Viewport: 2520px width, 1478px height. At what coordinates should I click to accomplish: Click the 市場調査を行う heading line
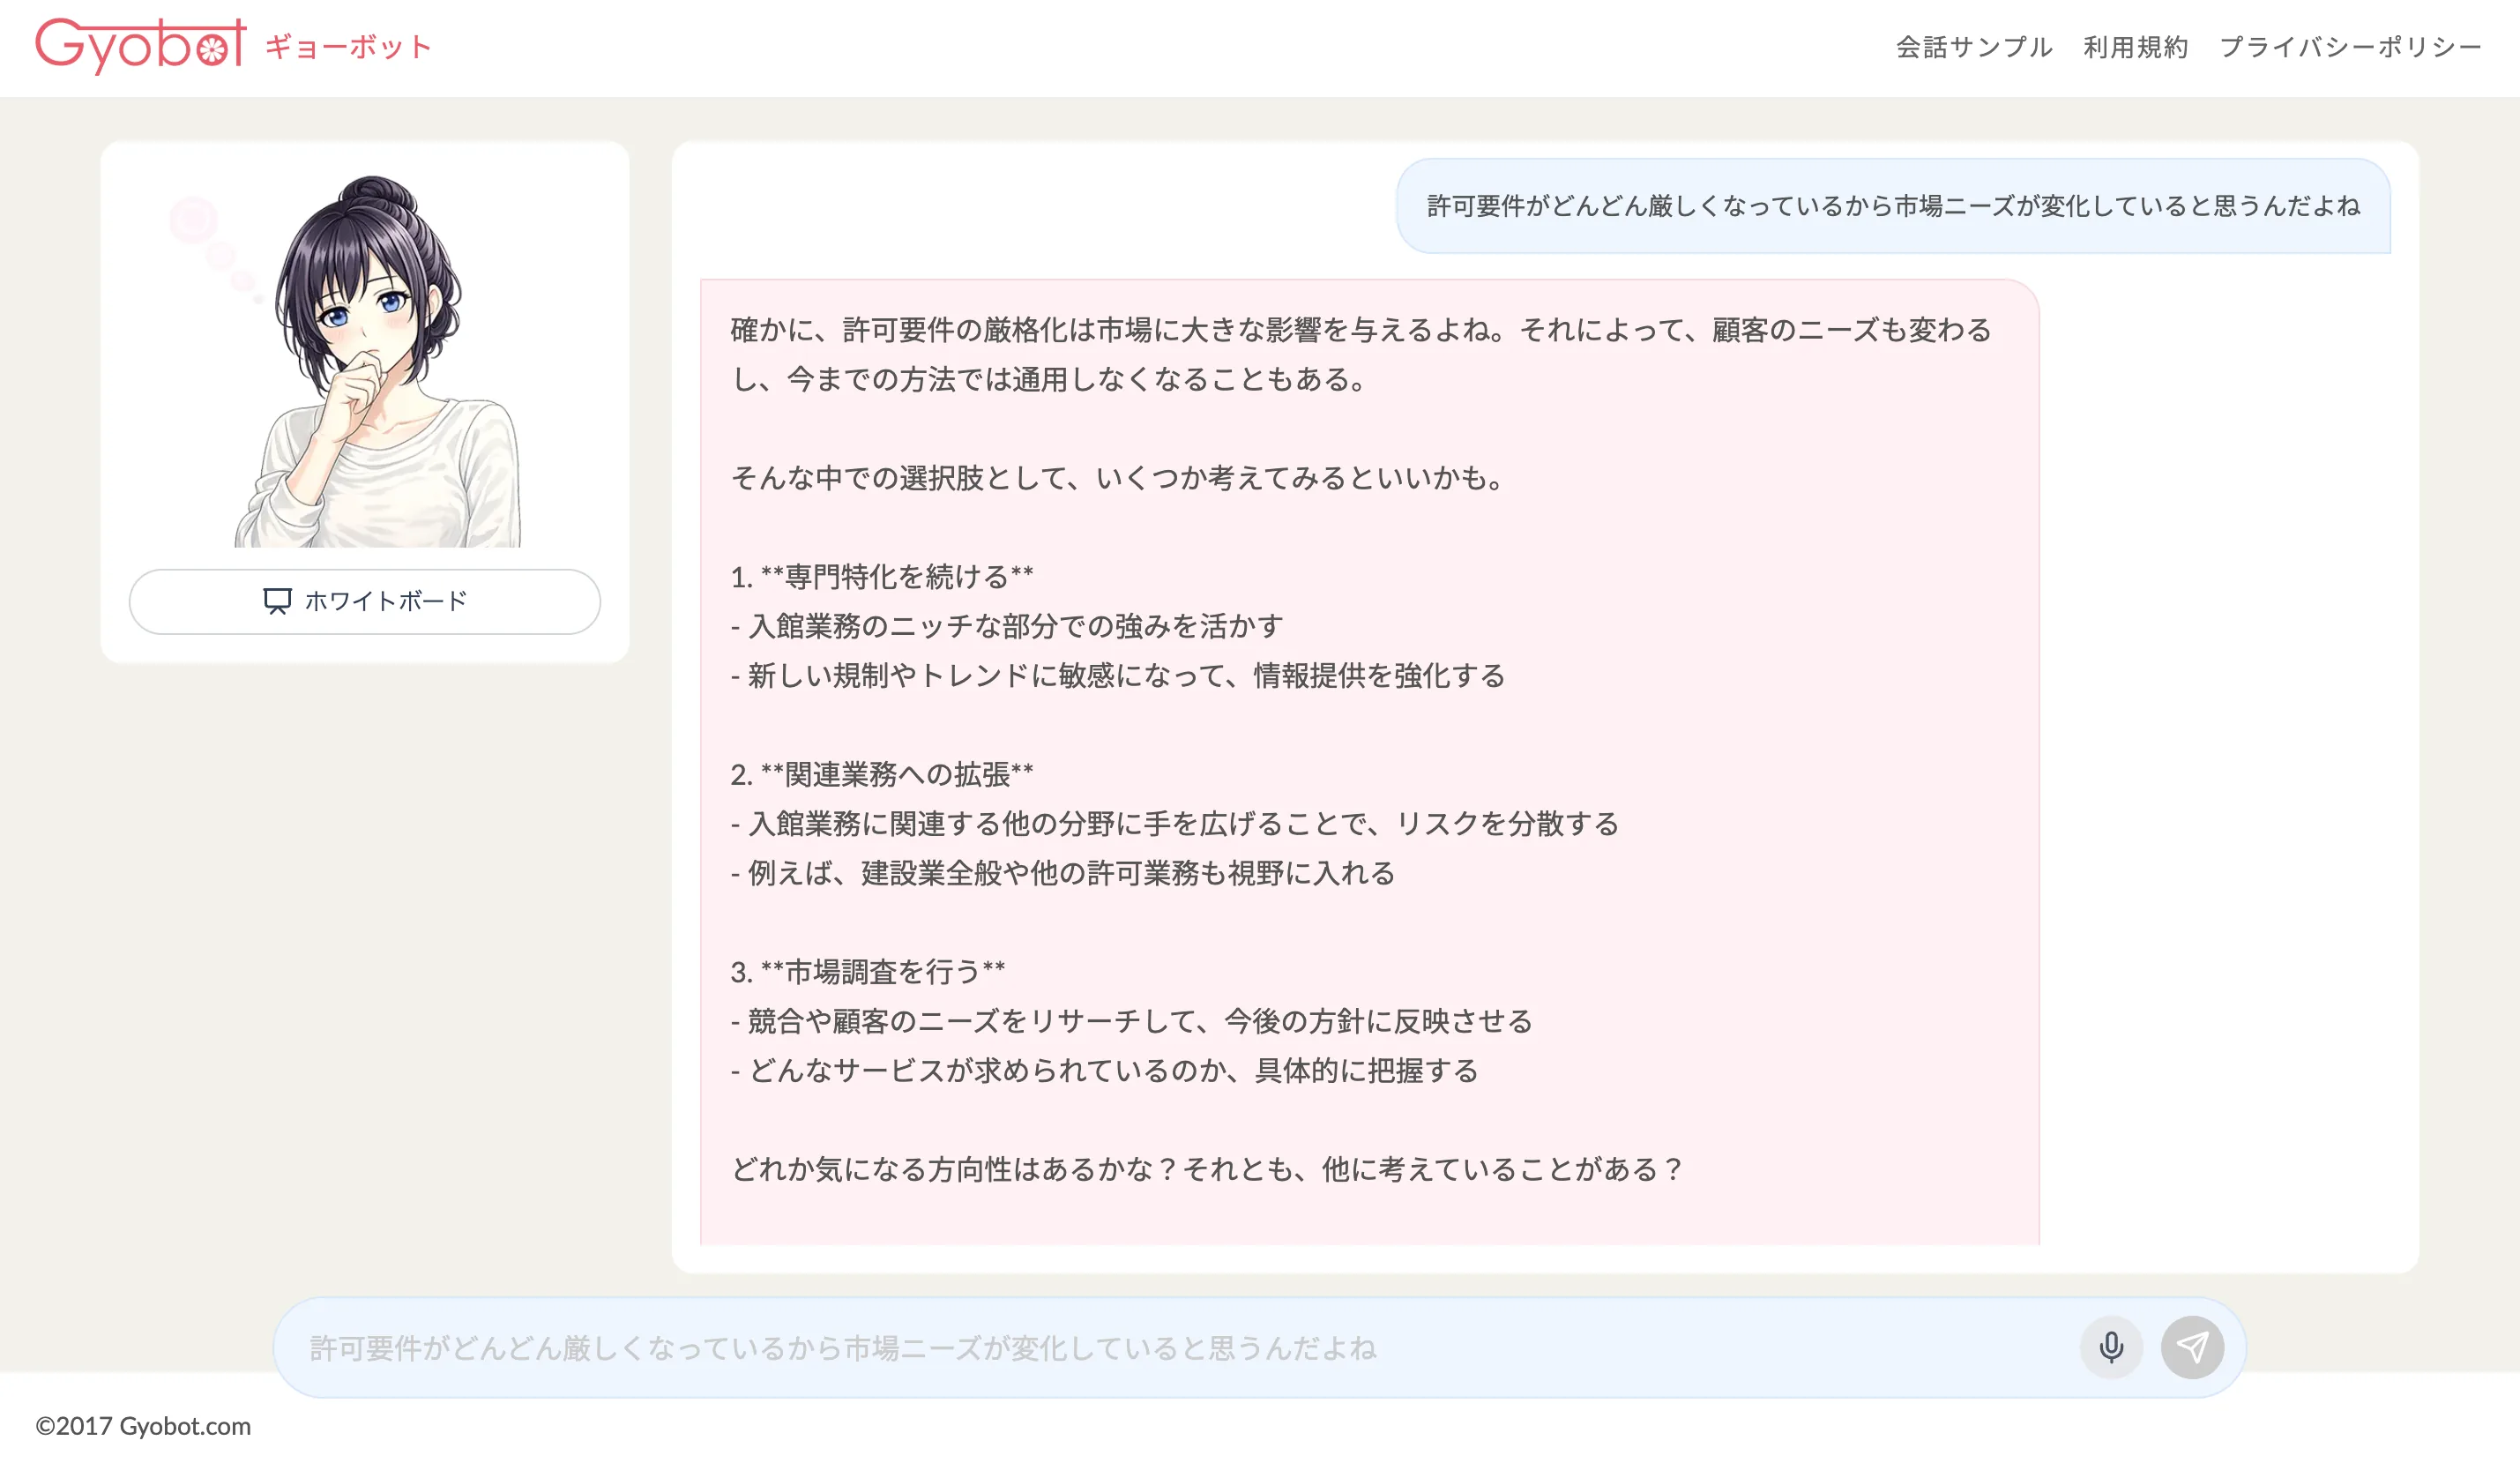868,971
